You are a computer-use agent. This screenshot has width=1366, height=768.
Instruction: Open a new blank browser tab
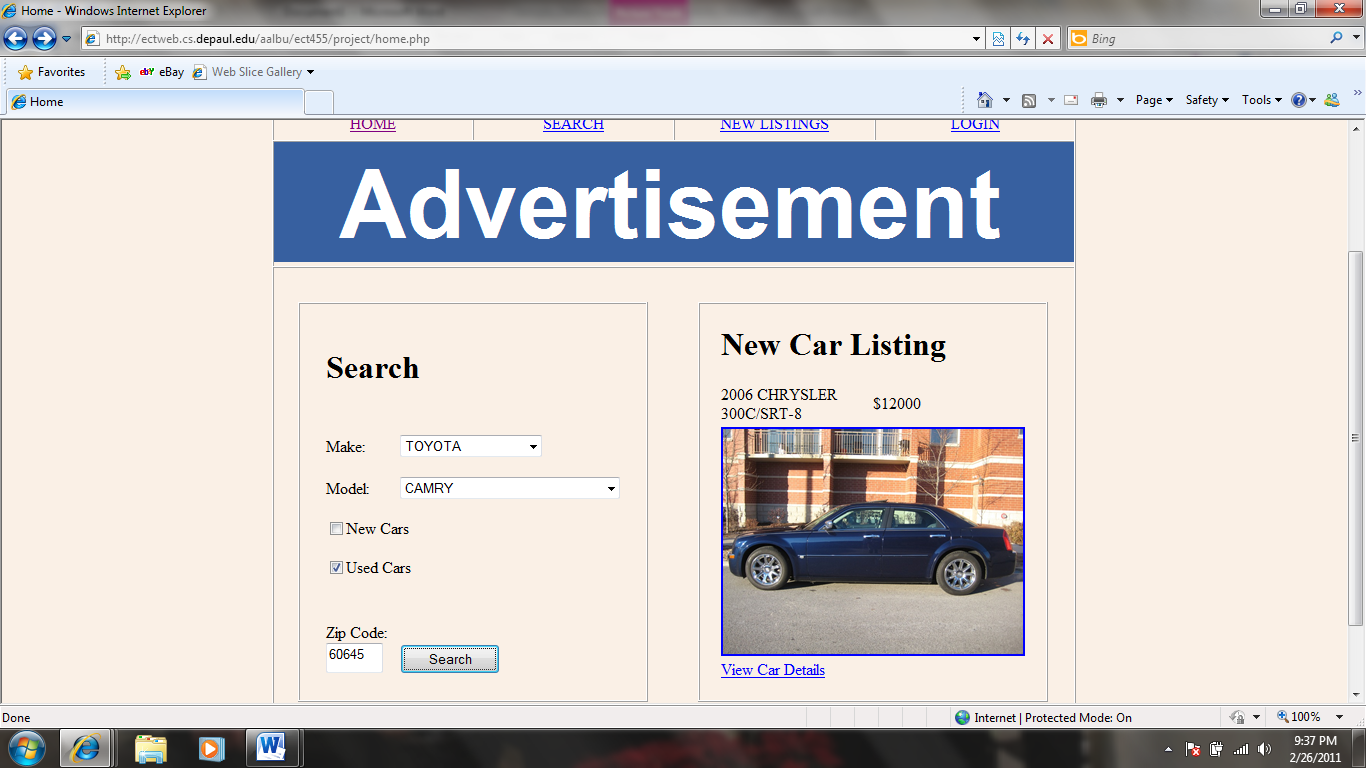319,102
